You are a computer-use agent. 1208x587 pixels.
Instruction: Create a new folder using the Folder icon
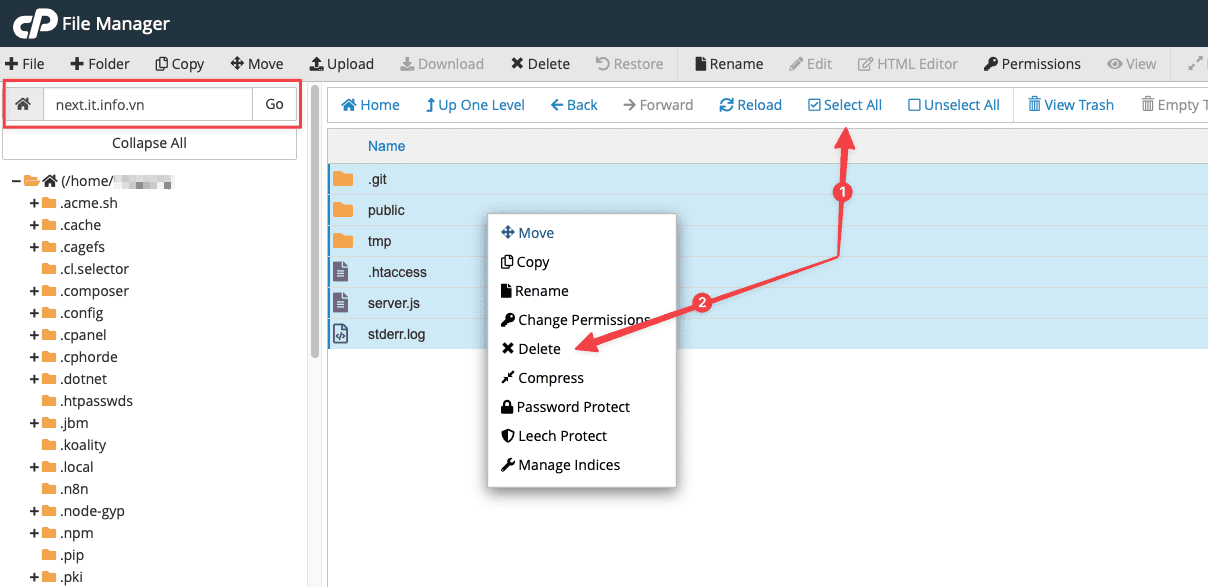[99, 63]
